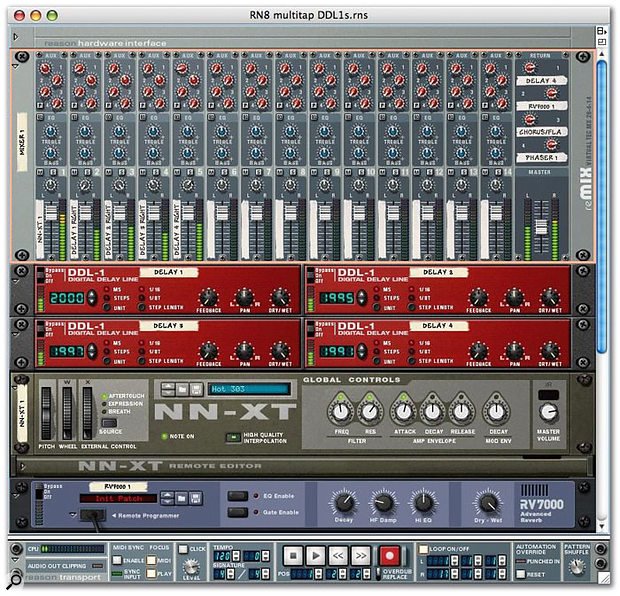This screenshot has width=620, height=596.
Task: Click the NN-XT patch select up/down arrows
Action: pos(168,390)
